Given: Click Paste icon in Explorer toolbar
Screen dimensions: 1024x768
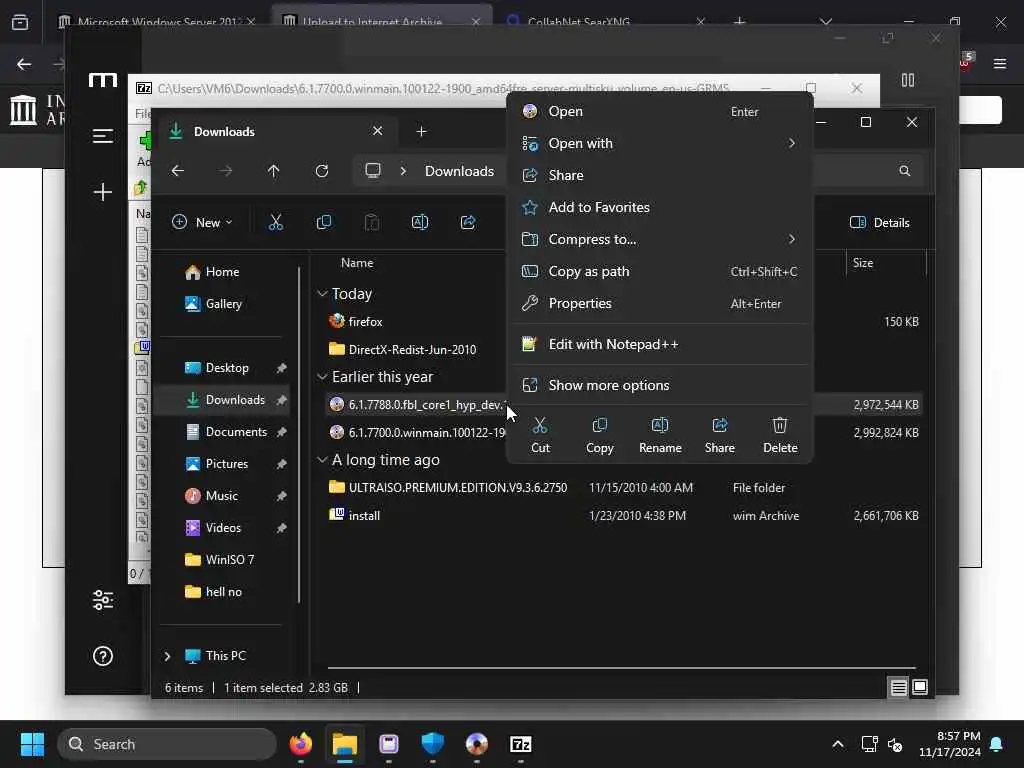Looking at the screenshot, I should tap(372, 223).
